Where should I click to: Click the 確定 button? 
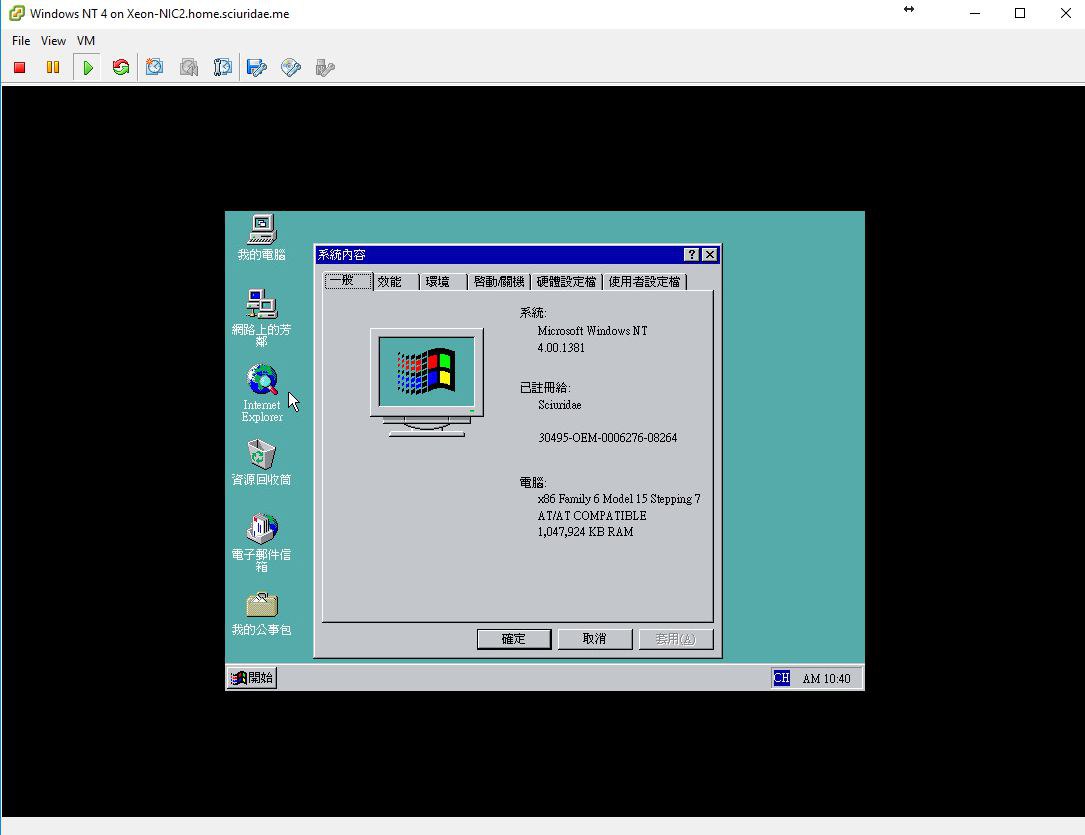pos(514,639)
